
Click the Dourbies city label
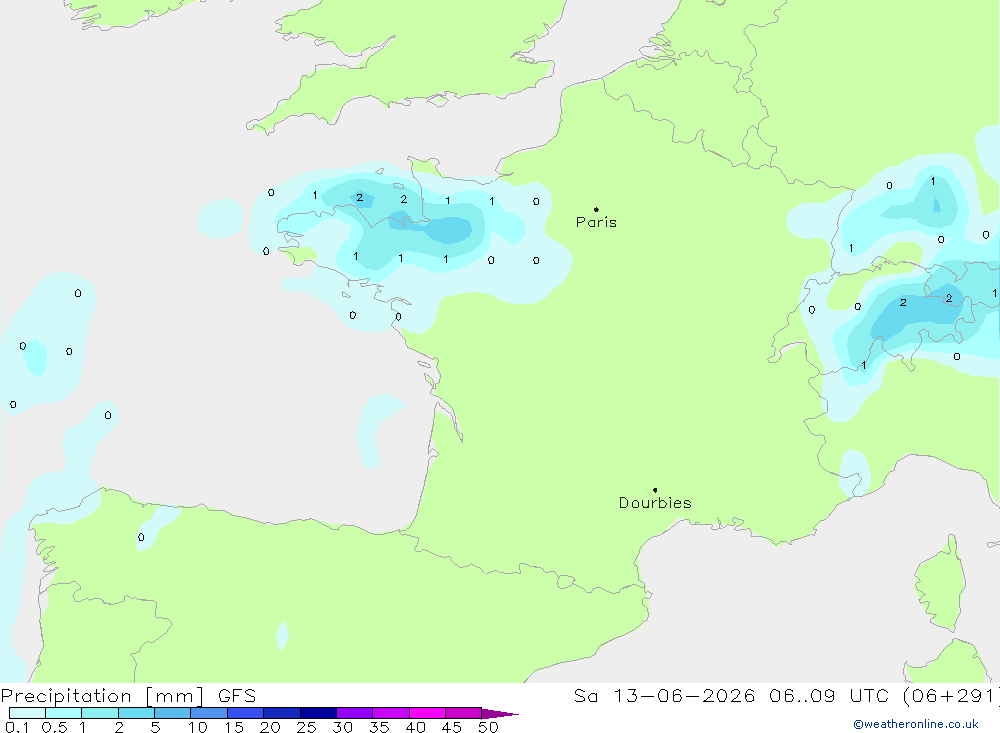coord(655,503)
